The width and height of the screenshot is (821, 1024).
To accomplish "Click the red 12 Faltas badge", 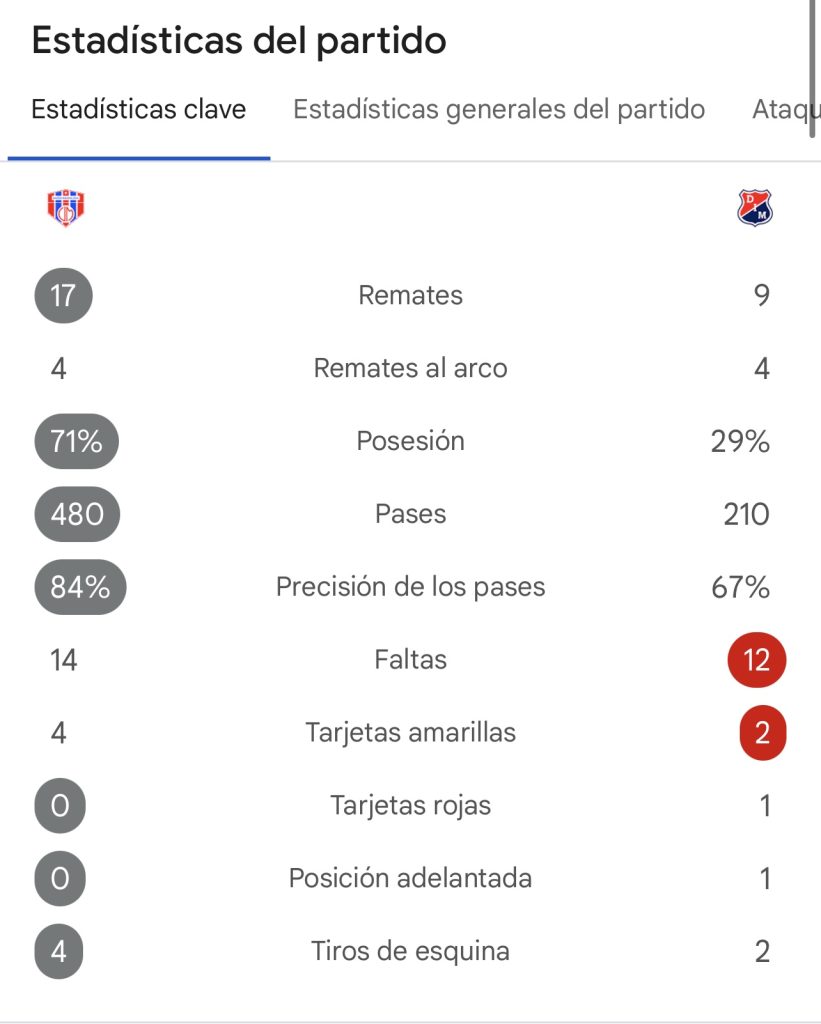I will point(757,660).
